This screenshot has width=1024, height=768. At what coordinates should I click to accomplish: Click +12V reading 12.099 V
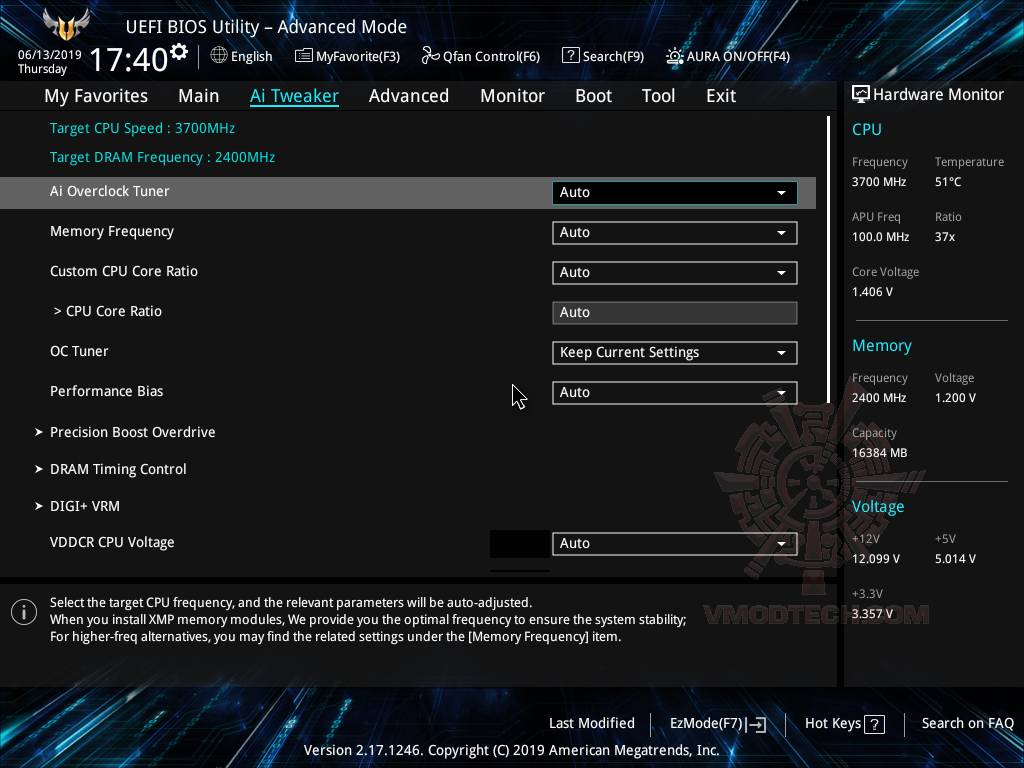pyautogui.click(x=876, y=559)
